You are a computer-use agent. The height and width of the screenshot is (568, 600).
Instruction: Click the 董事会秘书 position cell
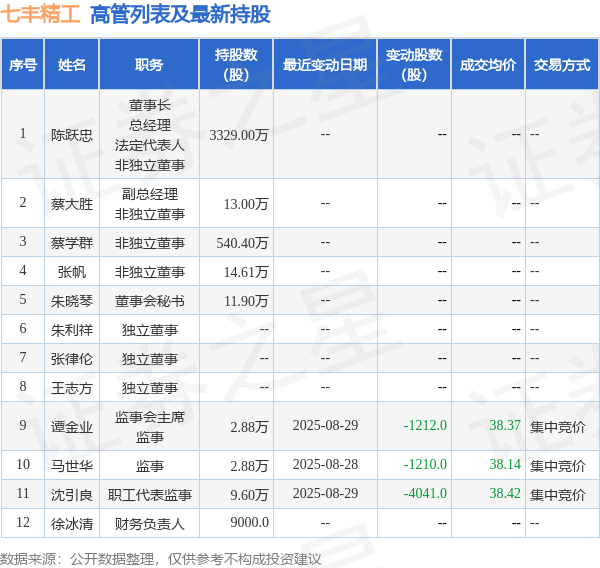click(150, 301)
